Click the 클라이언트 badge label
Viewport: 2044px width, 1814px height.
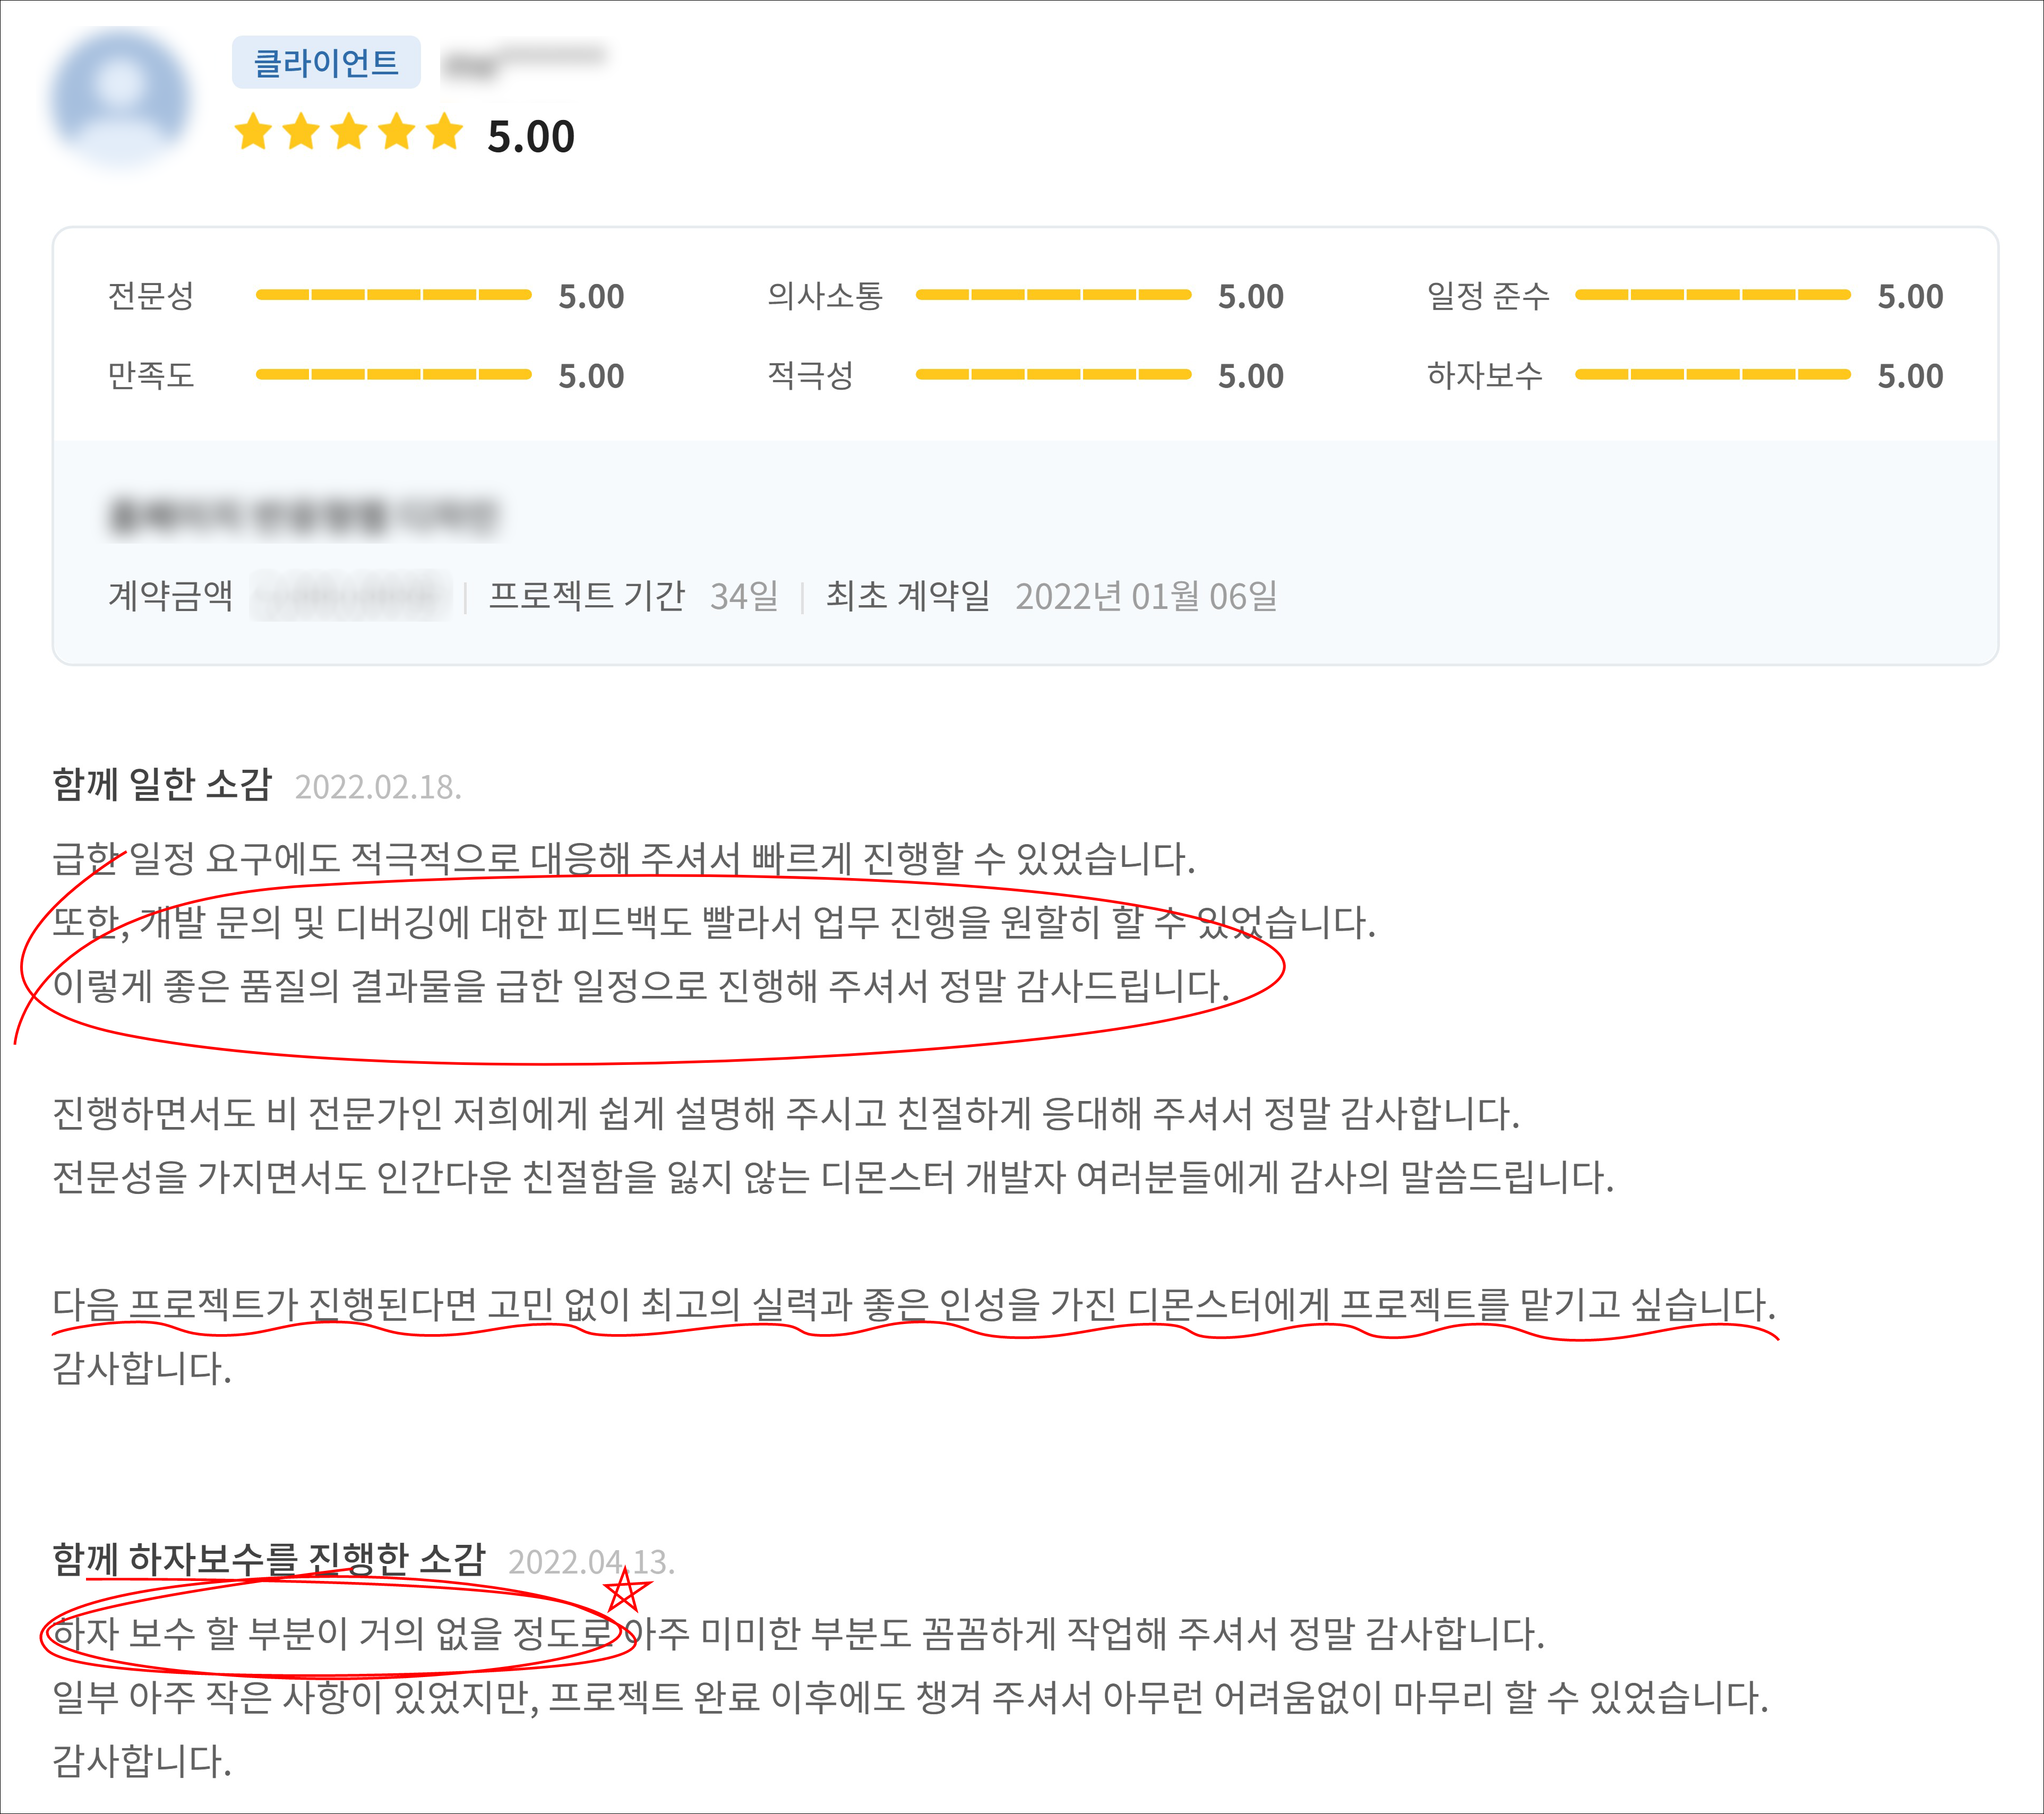pos(326,63)
